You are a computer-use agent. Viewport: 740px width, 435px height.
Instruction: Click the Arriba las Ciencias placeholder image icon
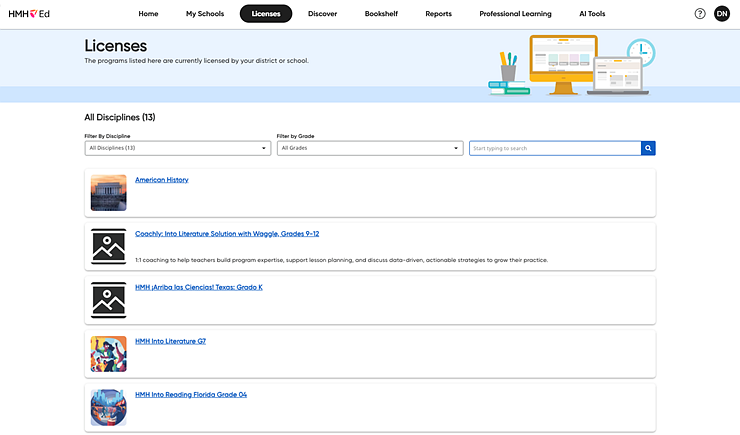tap(109, 300)
